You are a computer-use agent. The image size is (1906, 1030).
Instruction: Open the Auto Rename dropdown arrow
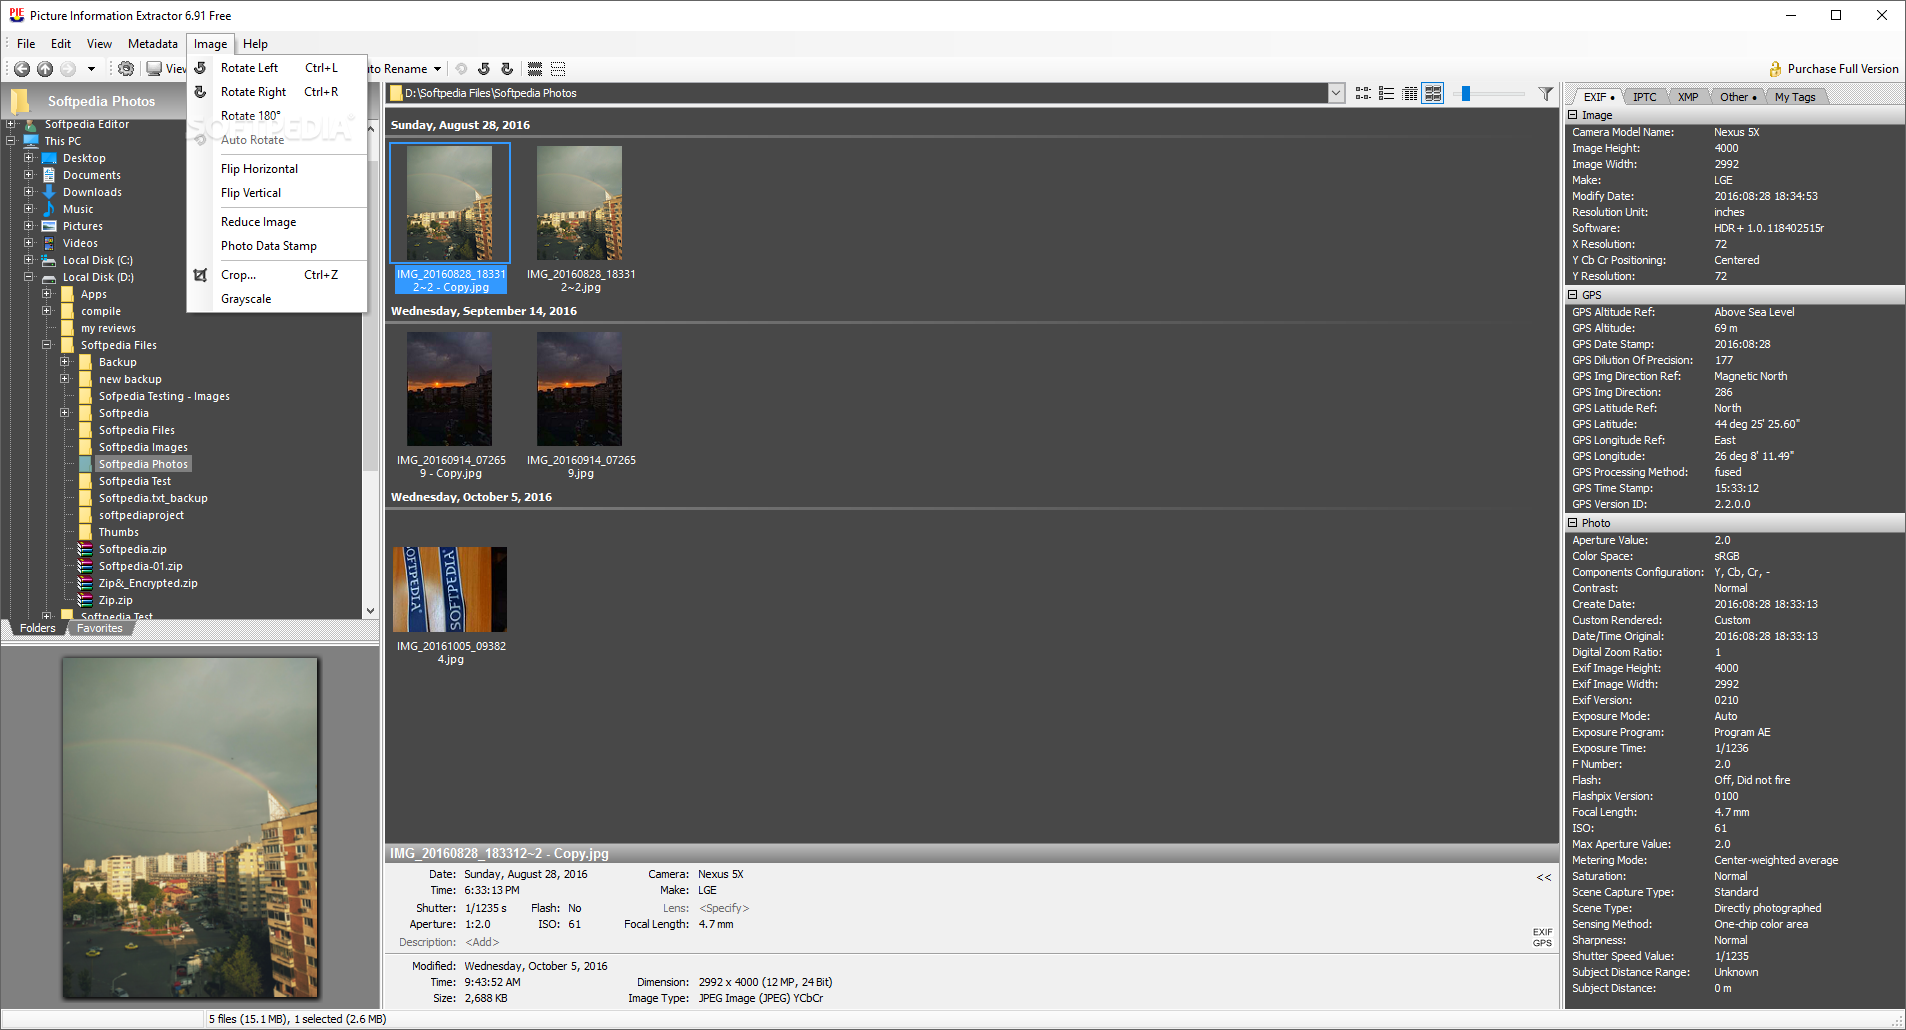437,69
